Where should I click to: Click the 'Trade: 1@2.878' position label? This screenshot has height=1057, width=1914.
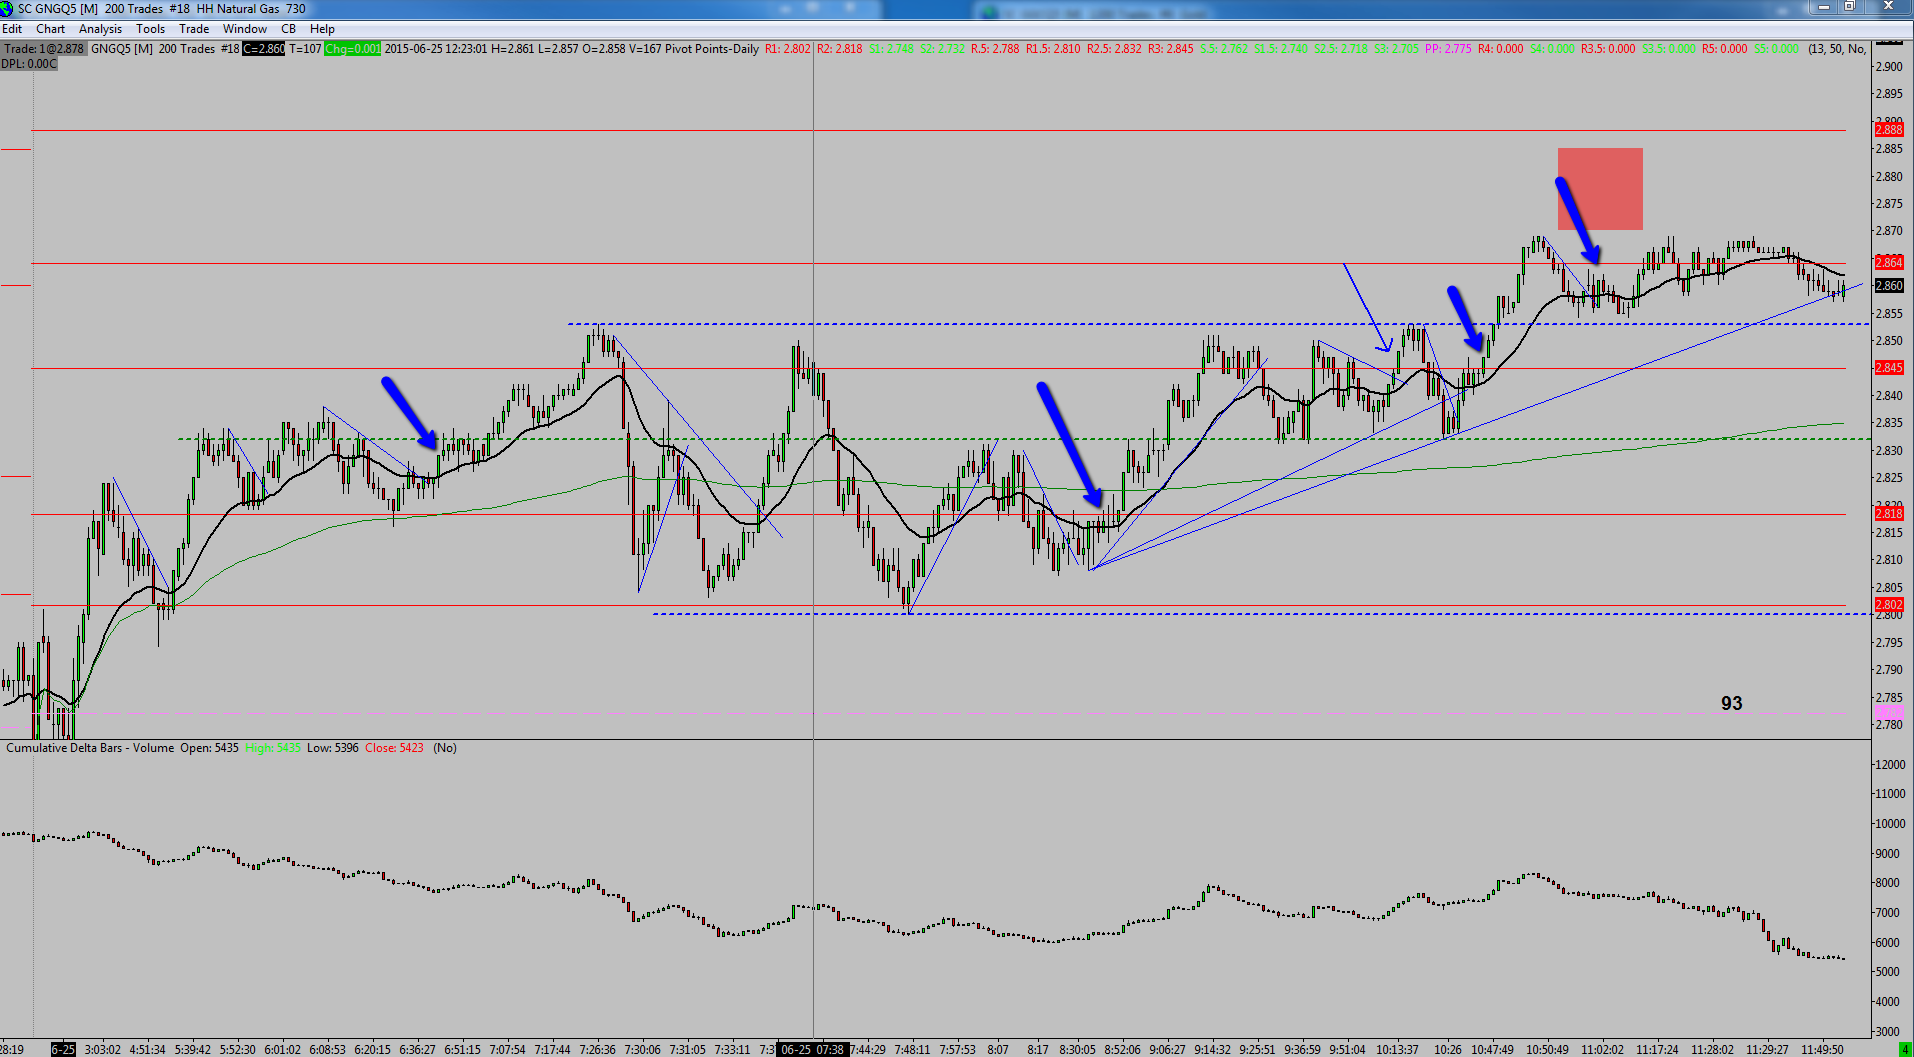44,49
